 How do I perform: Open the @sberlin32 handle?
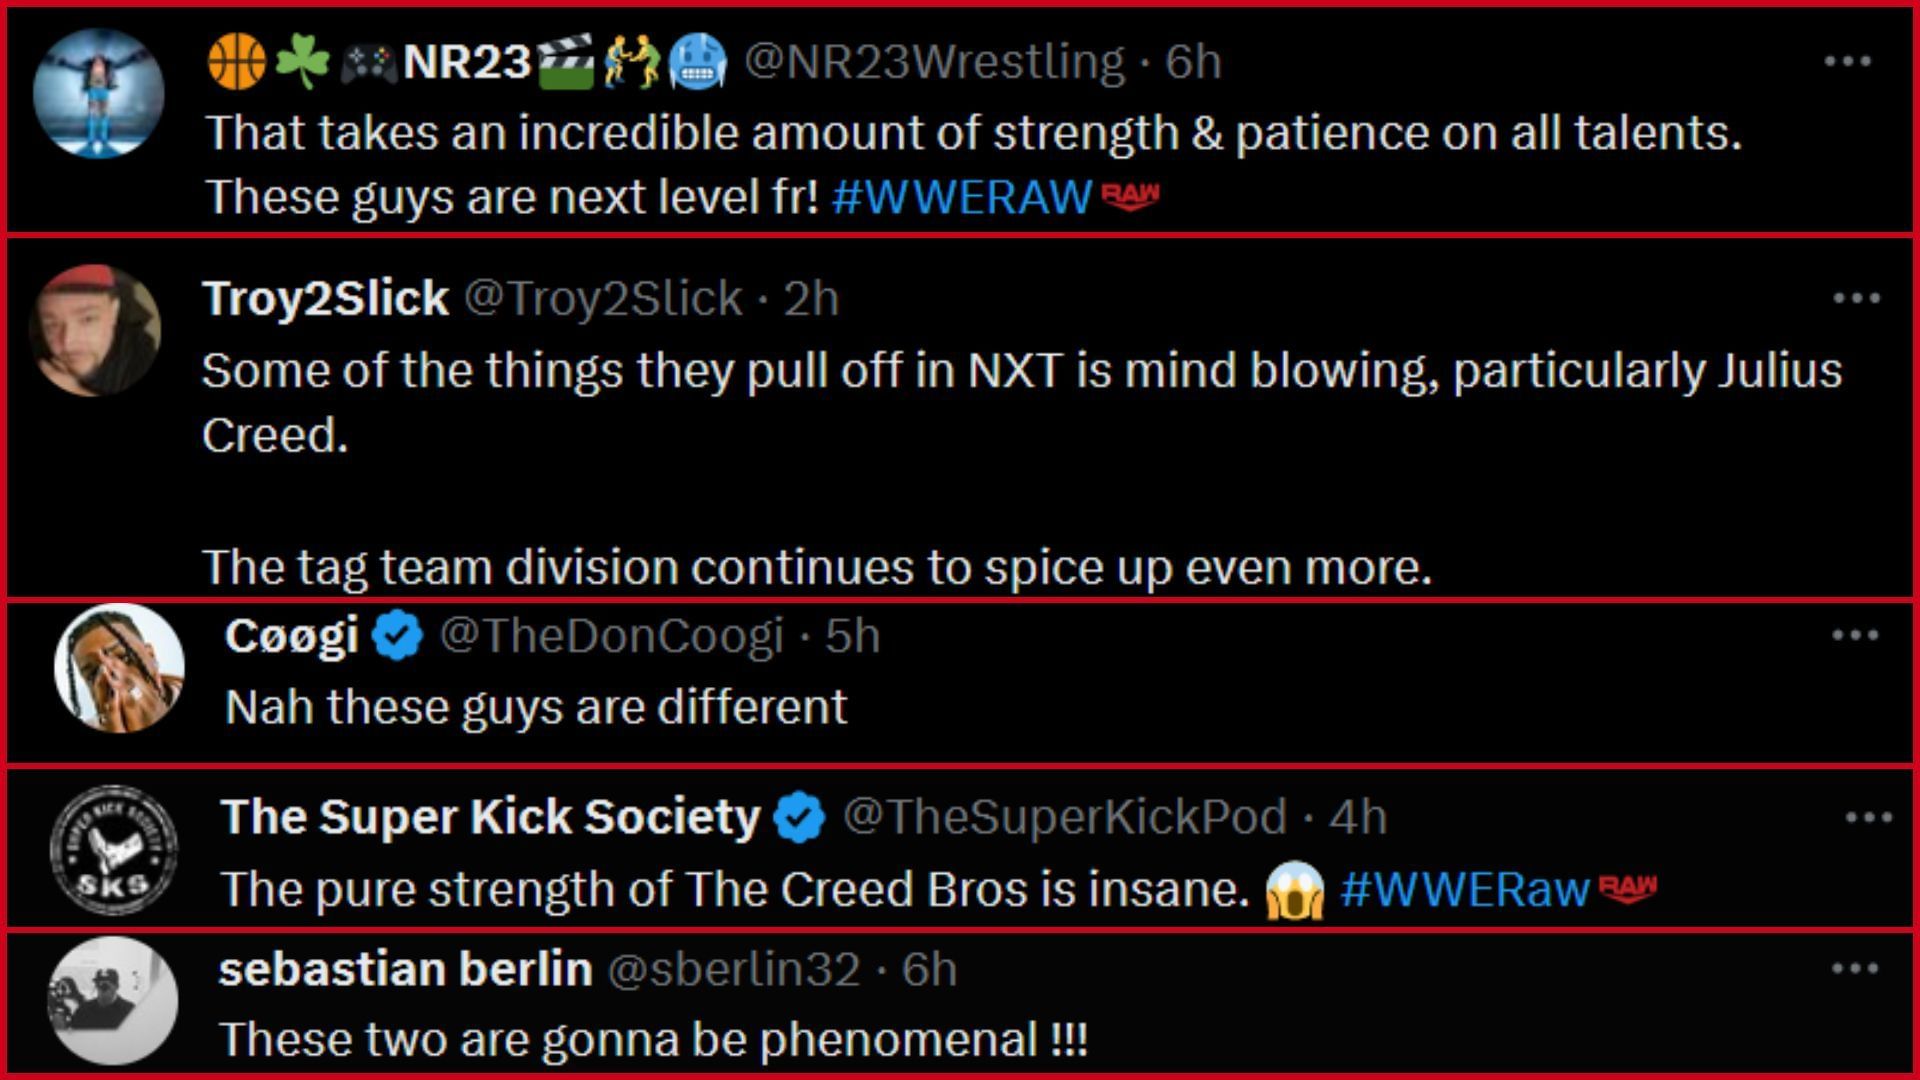coord(734,969)
